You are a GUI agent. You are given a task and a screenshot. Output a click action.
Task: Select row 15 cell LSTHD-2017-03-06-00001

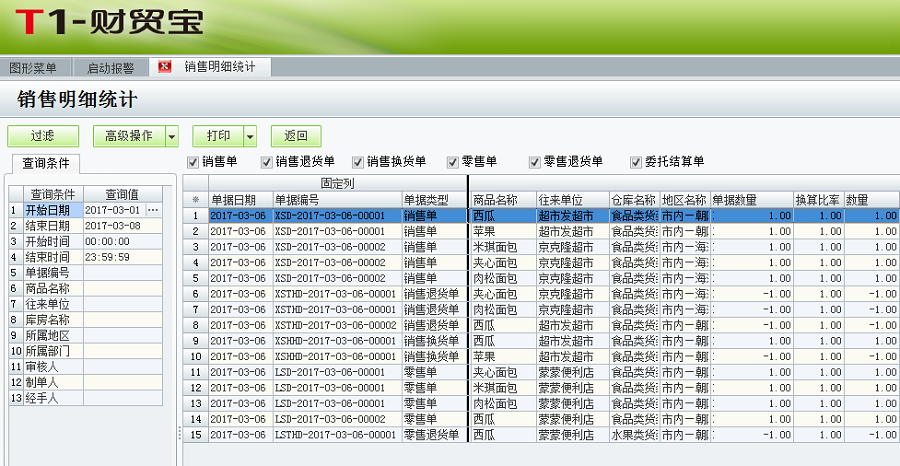pyautogui.click(x=338, y=434)
